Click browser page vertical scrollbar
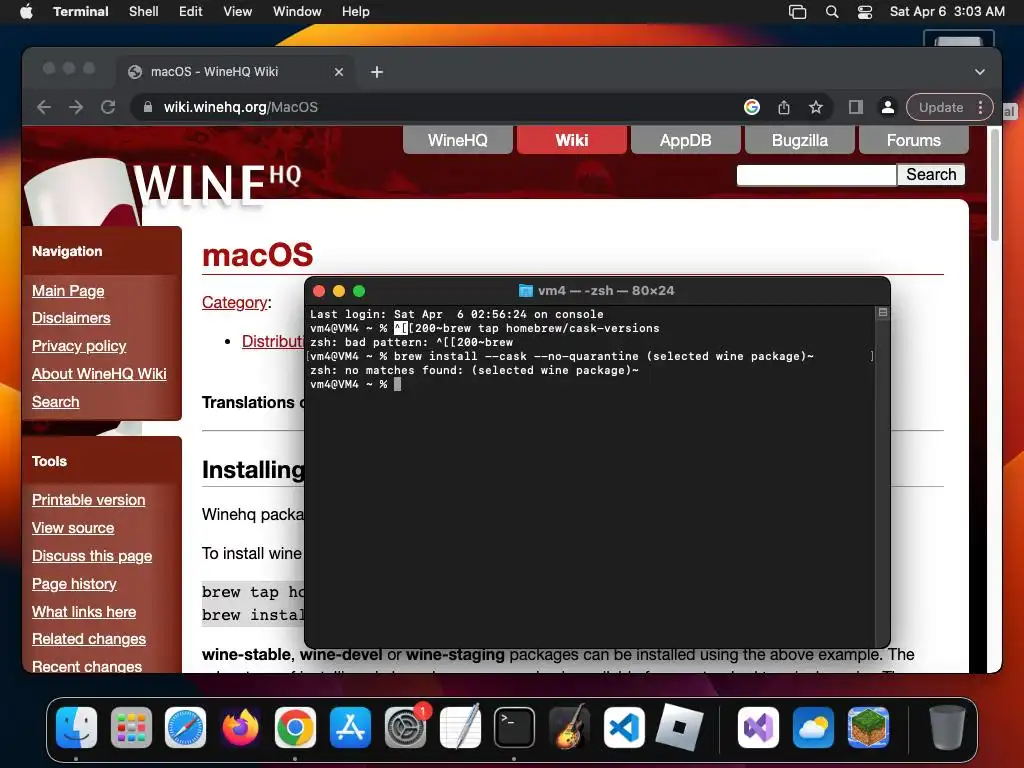 995,185
